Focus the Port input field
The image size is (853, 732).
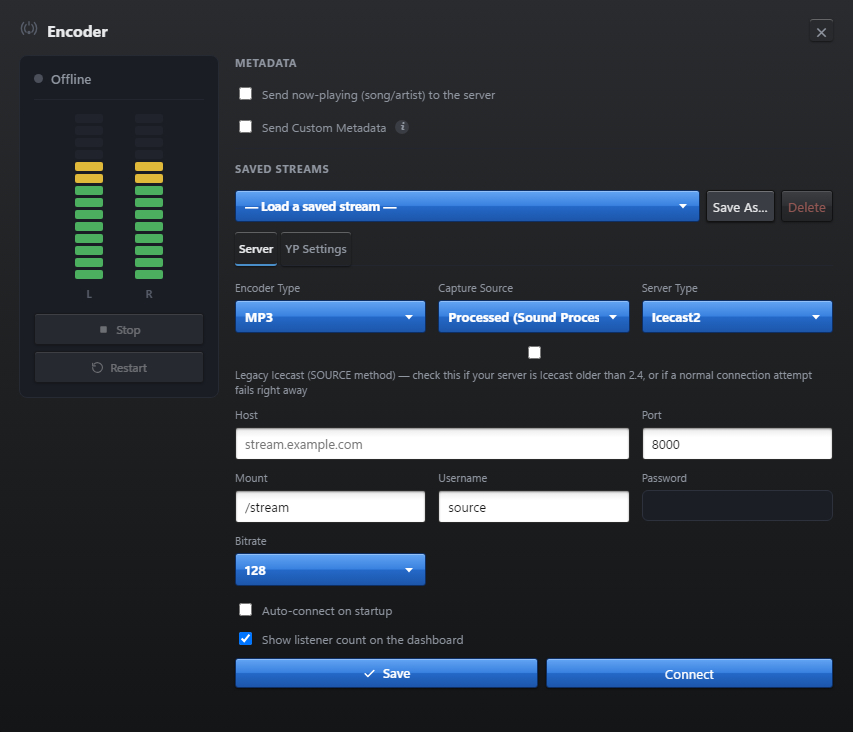click(737, 444)
